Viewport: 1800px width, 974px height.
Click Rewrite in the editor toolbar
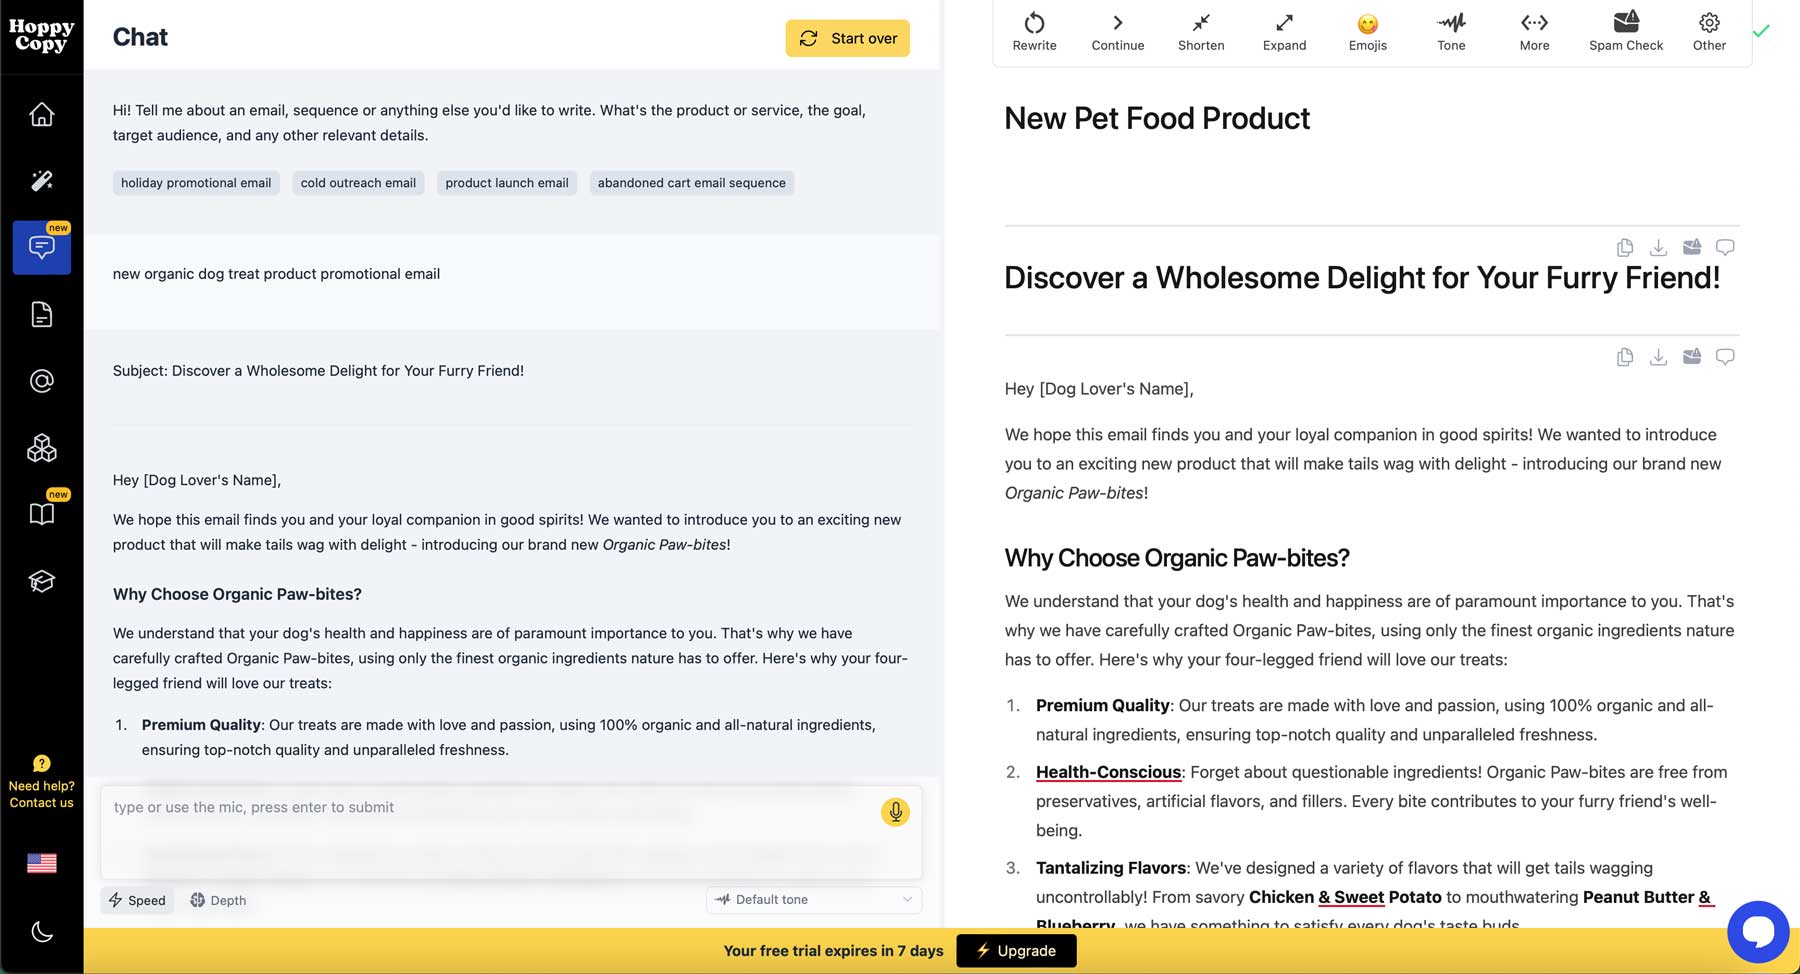[x=1034, y=32]
